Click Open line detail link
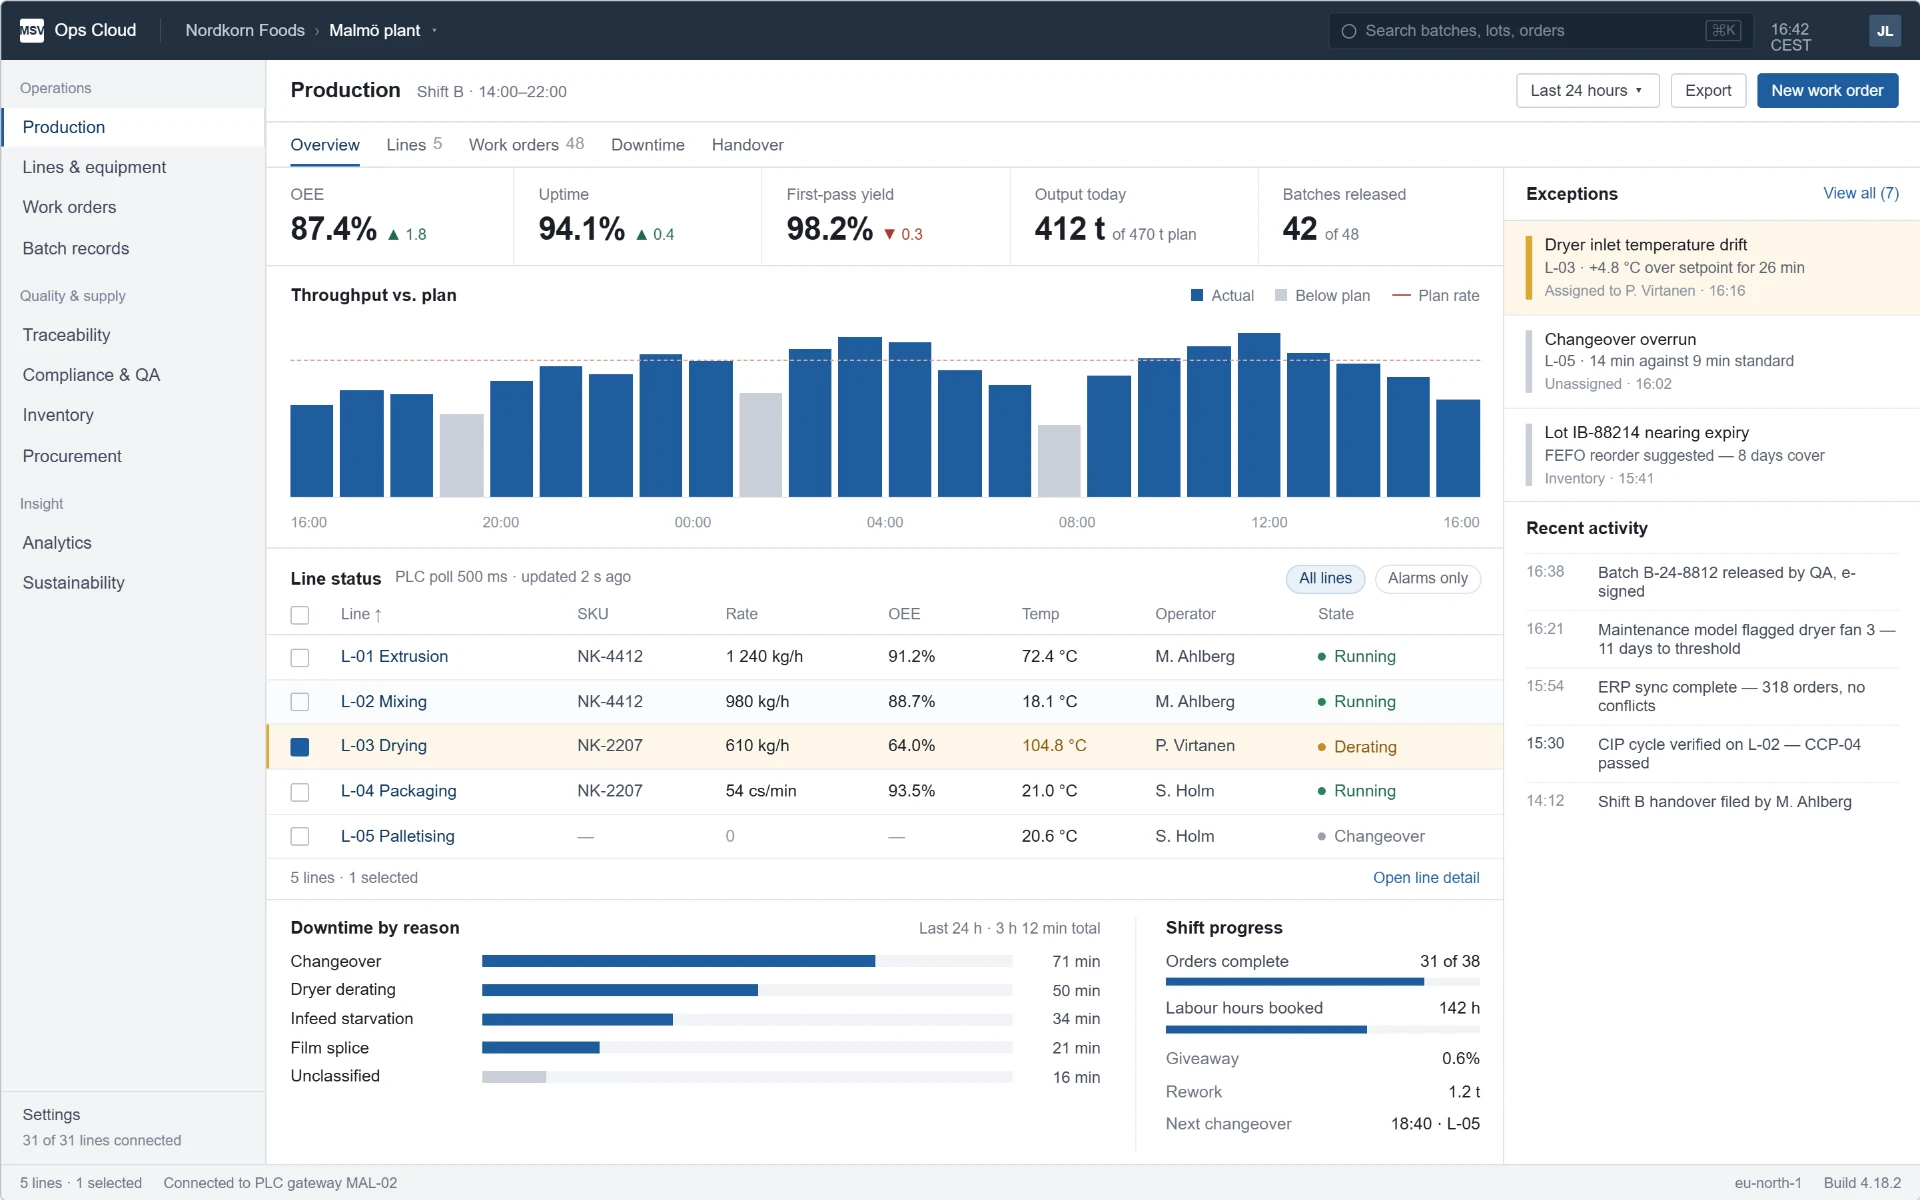 tap(1426, 877)
